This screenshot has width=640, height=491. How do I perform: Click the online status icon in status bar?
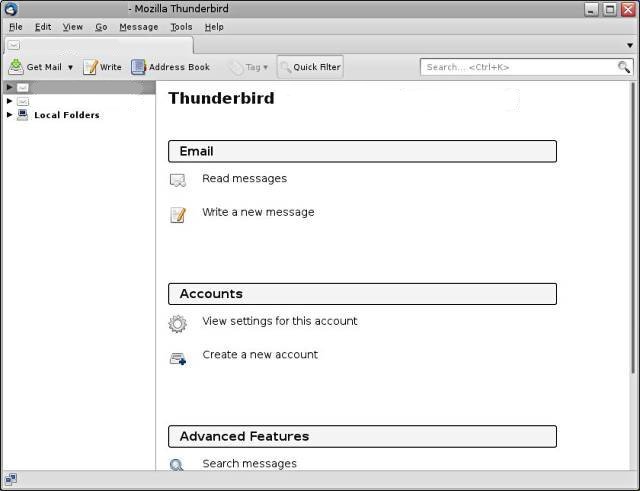[11, 479]
